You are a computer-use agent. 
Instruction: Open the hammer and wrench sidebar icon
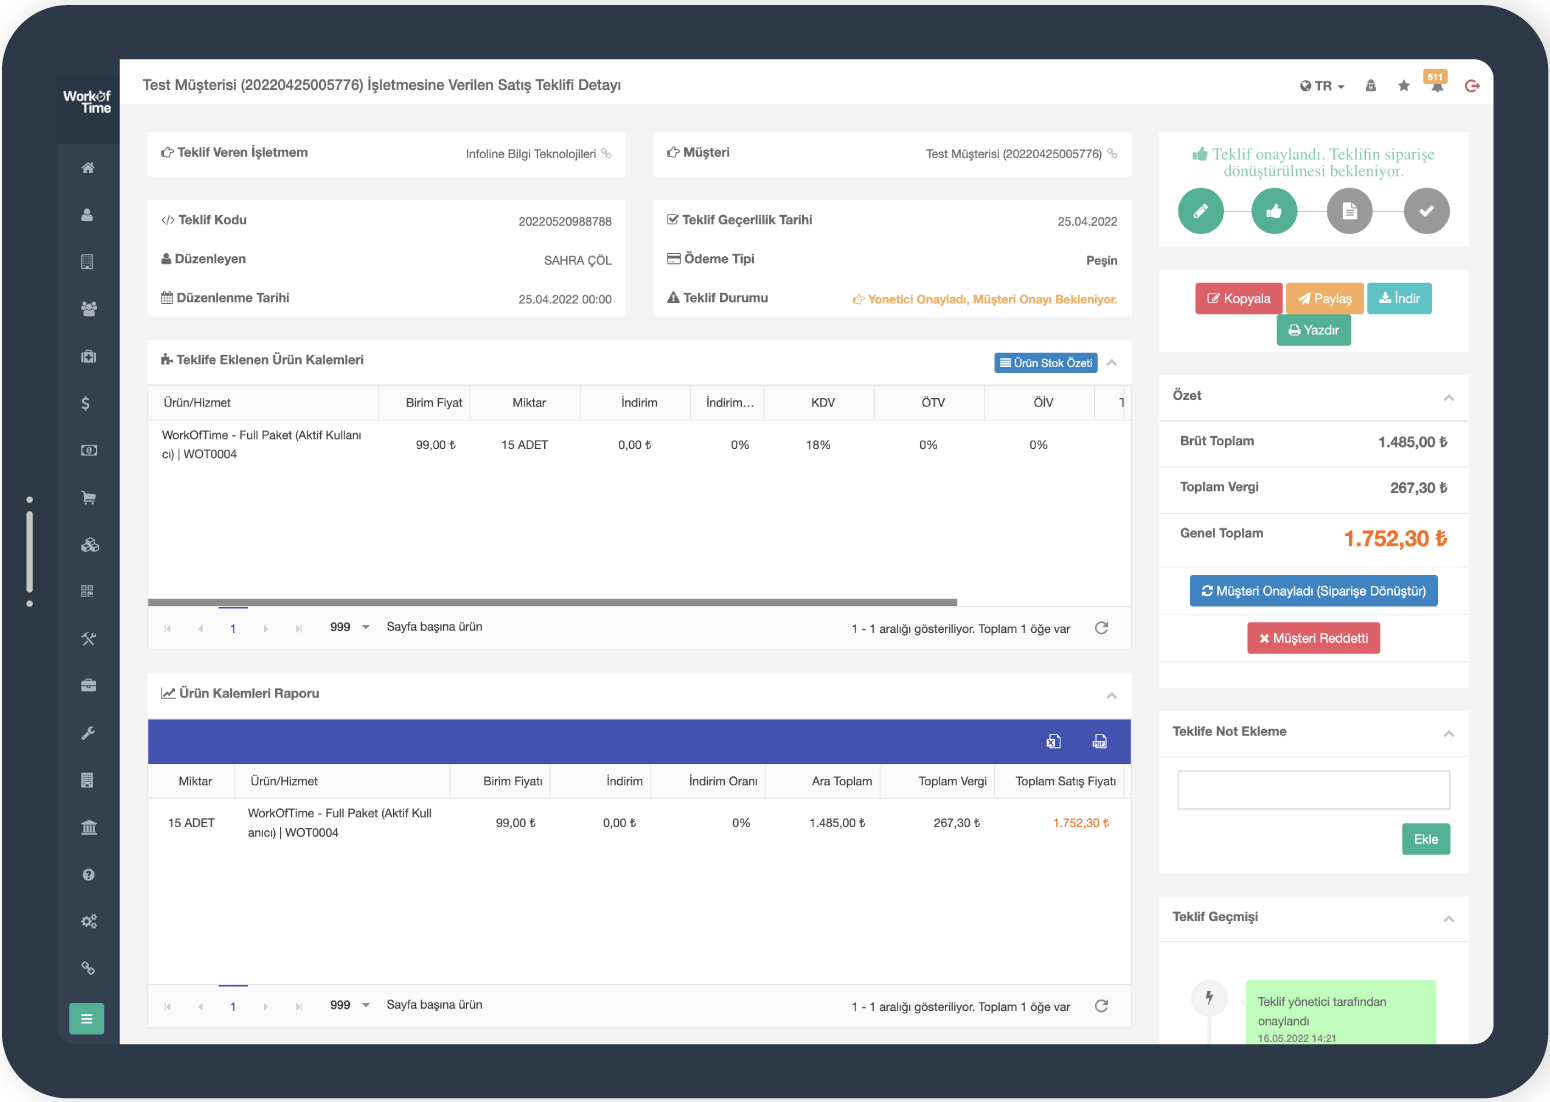pos(88,639)
